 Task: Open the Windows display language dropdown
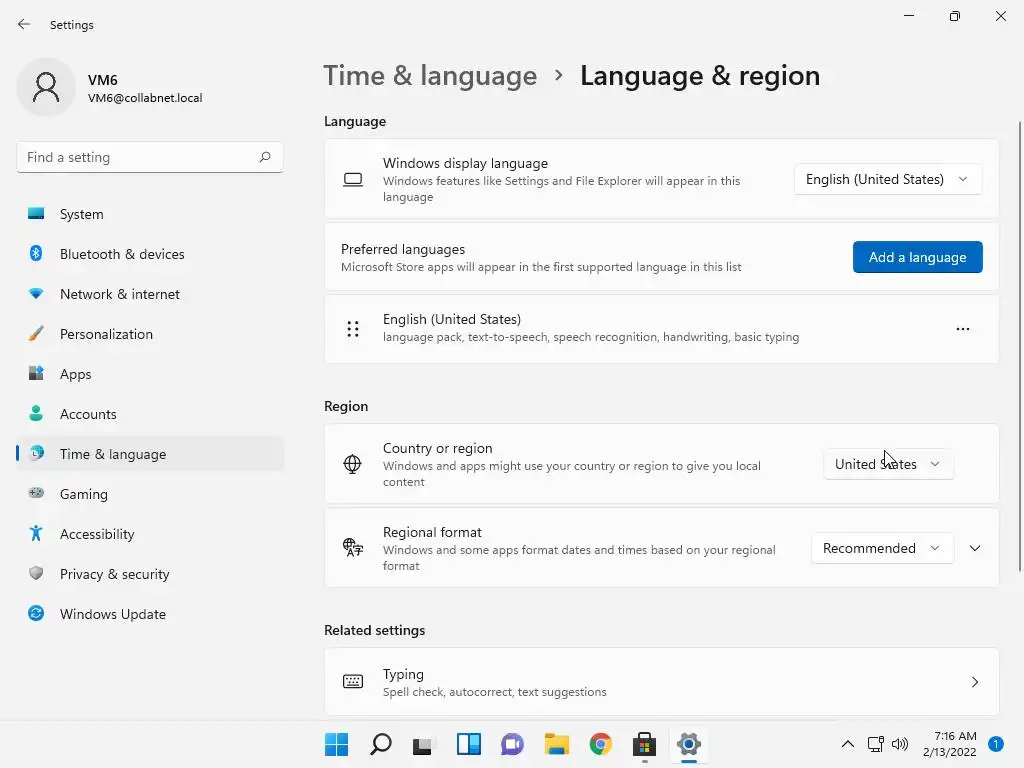coord(888,179)
